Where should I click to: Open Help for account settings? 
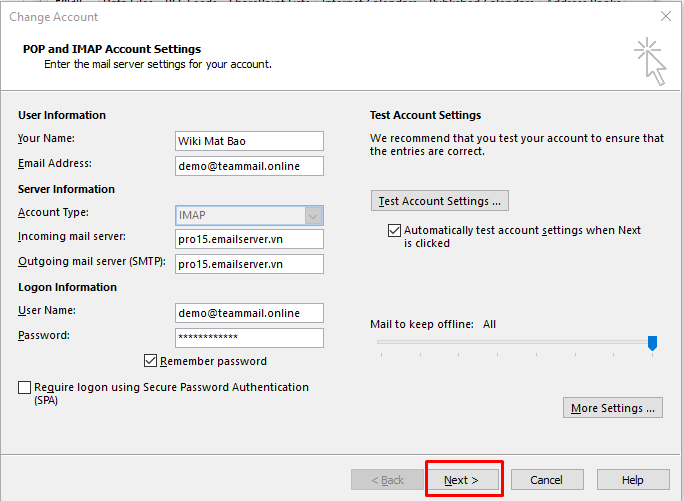[x=632, y=480]
